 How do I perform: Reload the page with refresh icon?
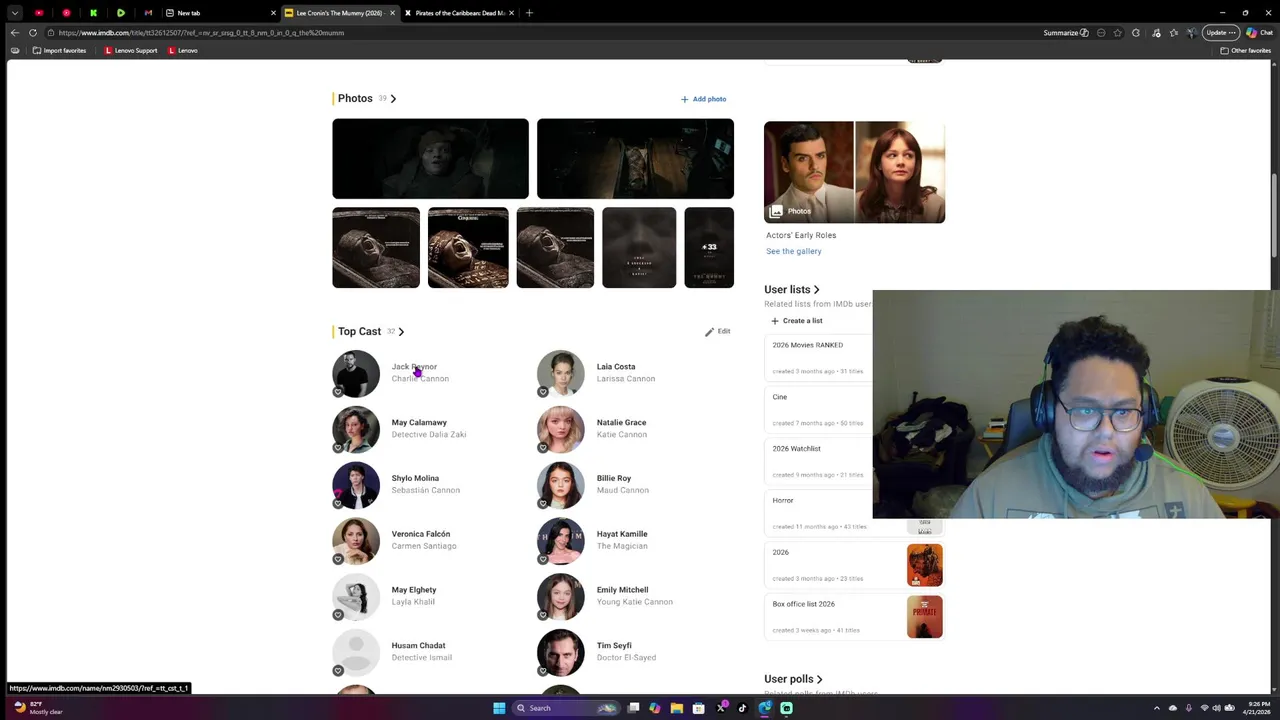pos(33,33)
